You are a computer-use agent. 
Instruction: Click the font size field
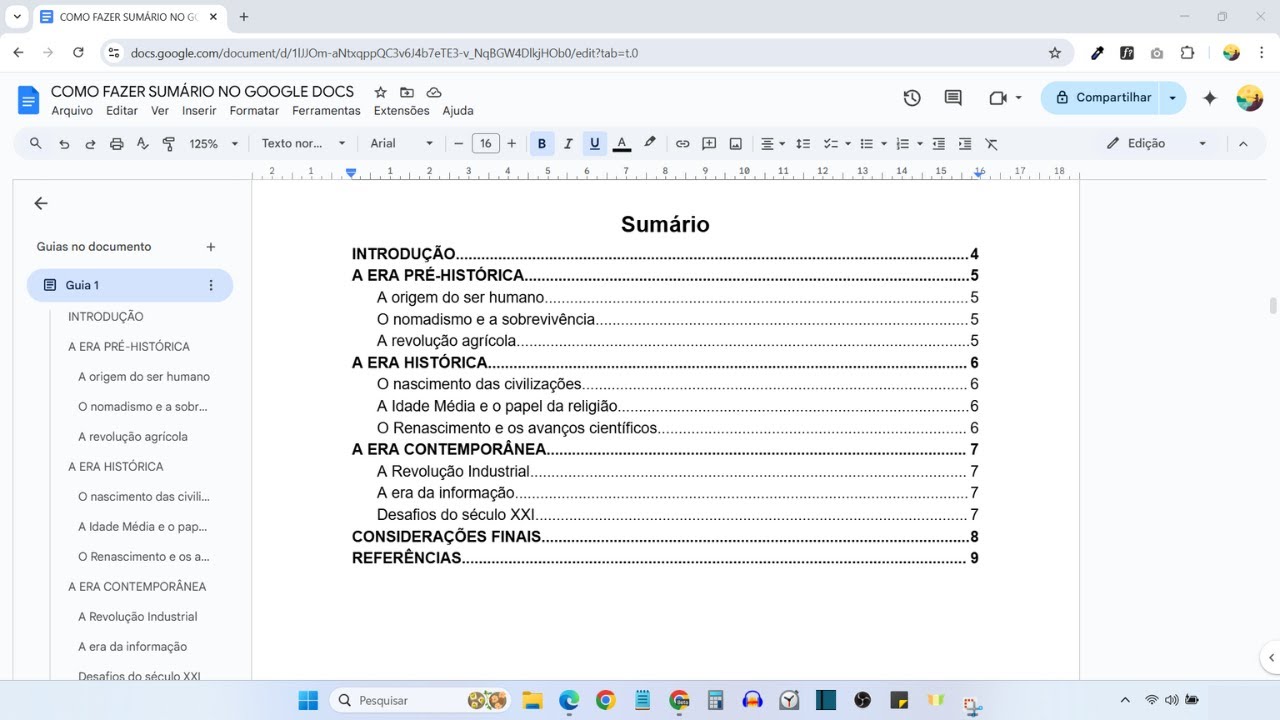[x=486, y=144]
